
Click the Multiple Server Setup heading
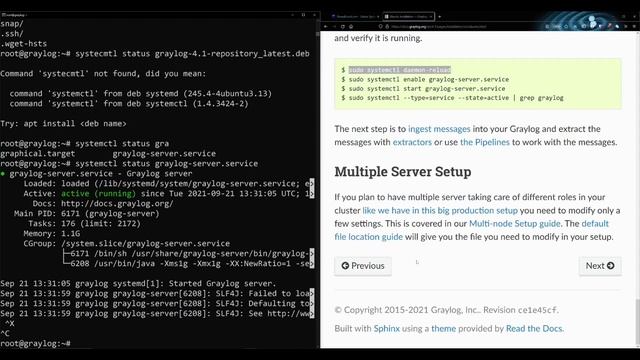tap(403, 172)
